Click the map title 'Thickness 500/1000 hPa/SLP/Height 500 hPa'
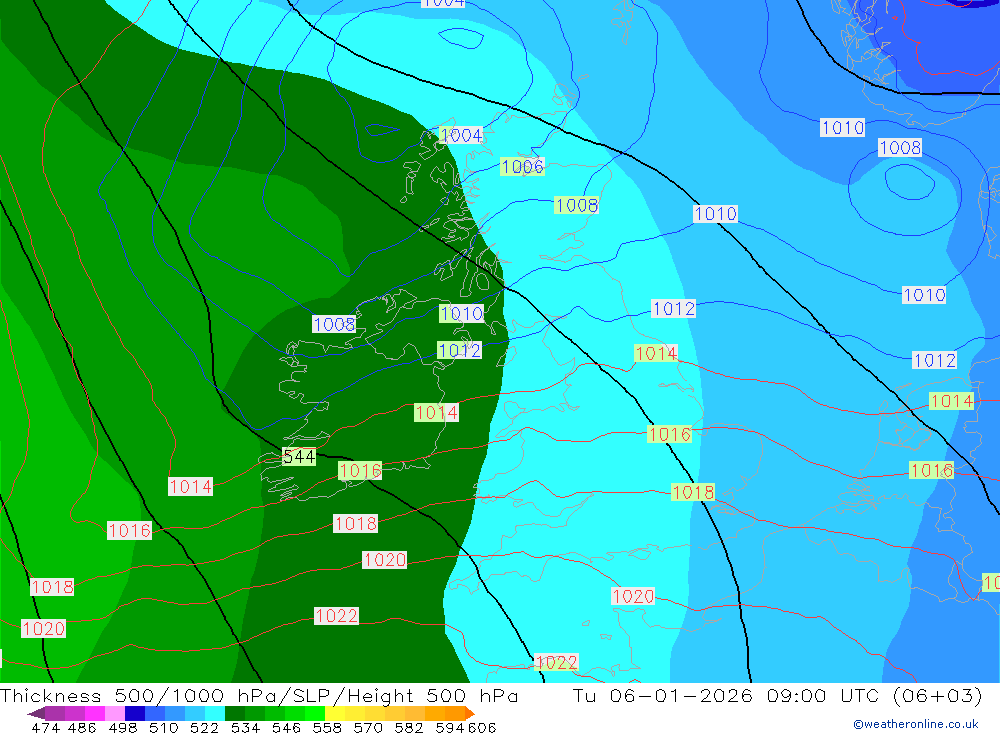Image resolution: width=1000 pixels, height=733 pixels. [x=259, y=695]
